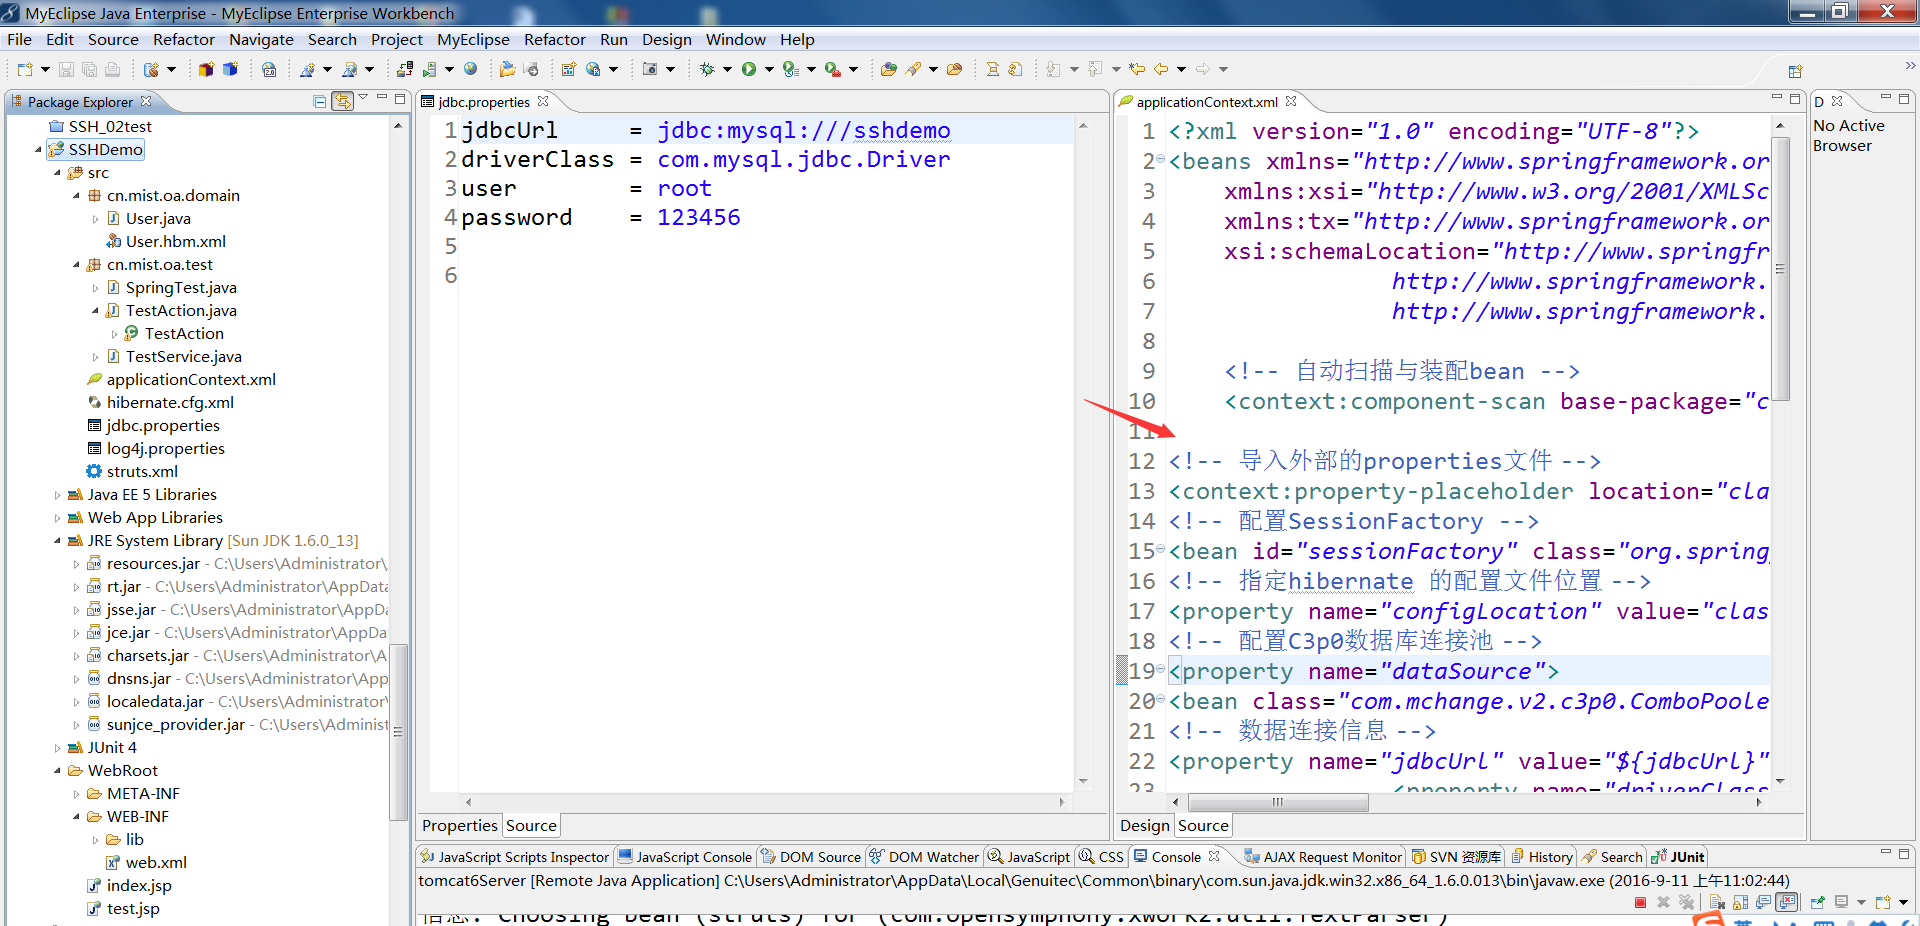Click the Open Web Browser globe icon
1920x926 pixels.
click(470, 69)
